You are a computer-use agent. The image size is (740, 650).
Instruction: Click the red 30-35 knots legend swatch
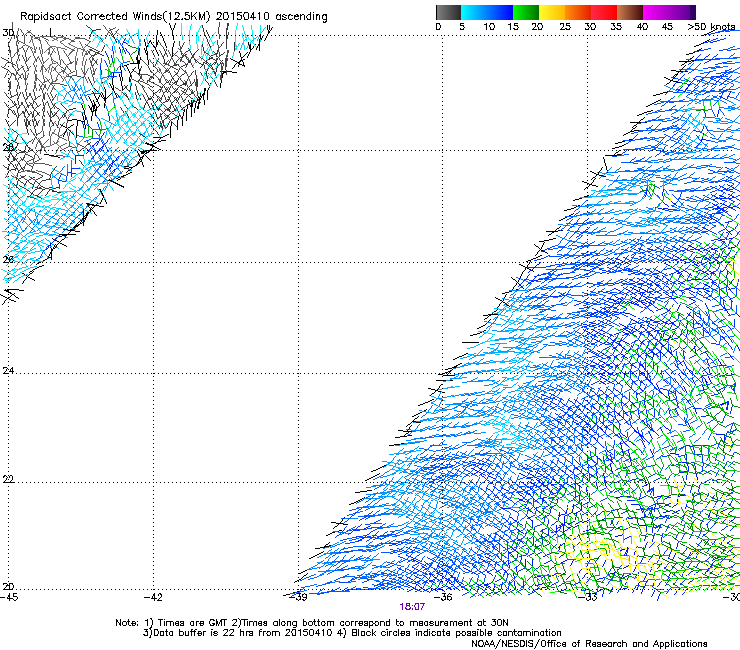click(x=604, y=12)
